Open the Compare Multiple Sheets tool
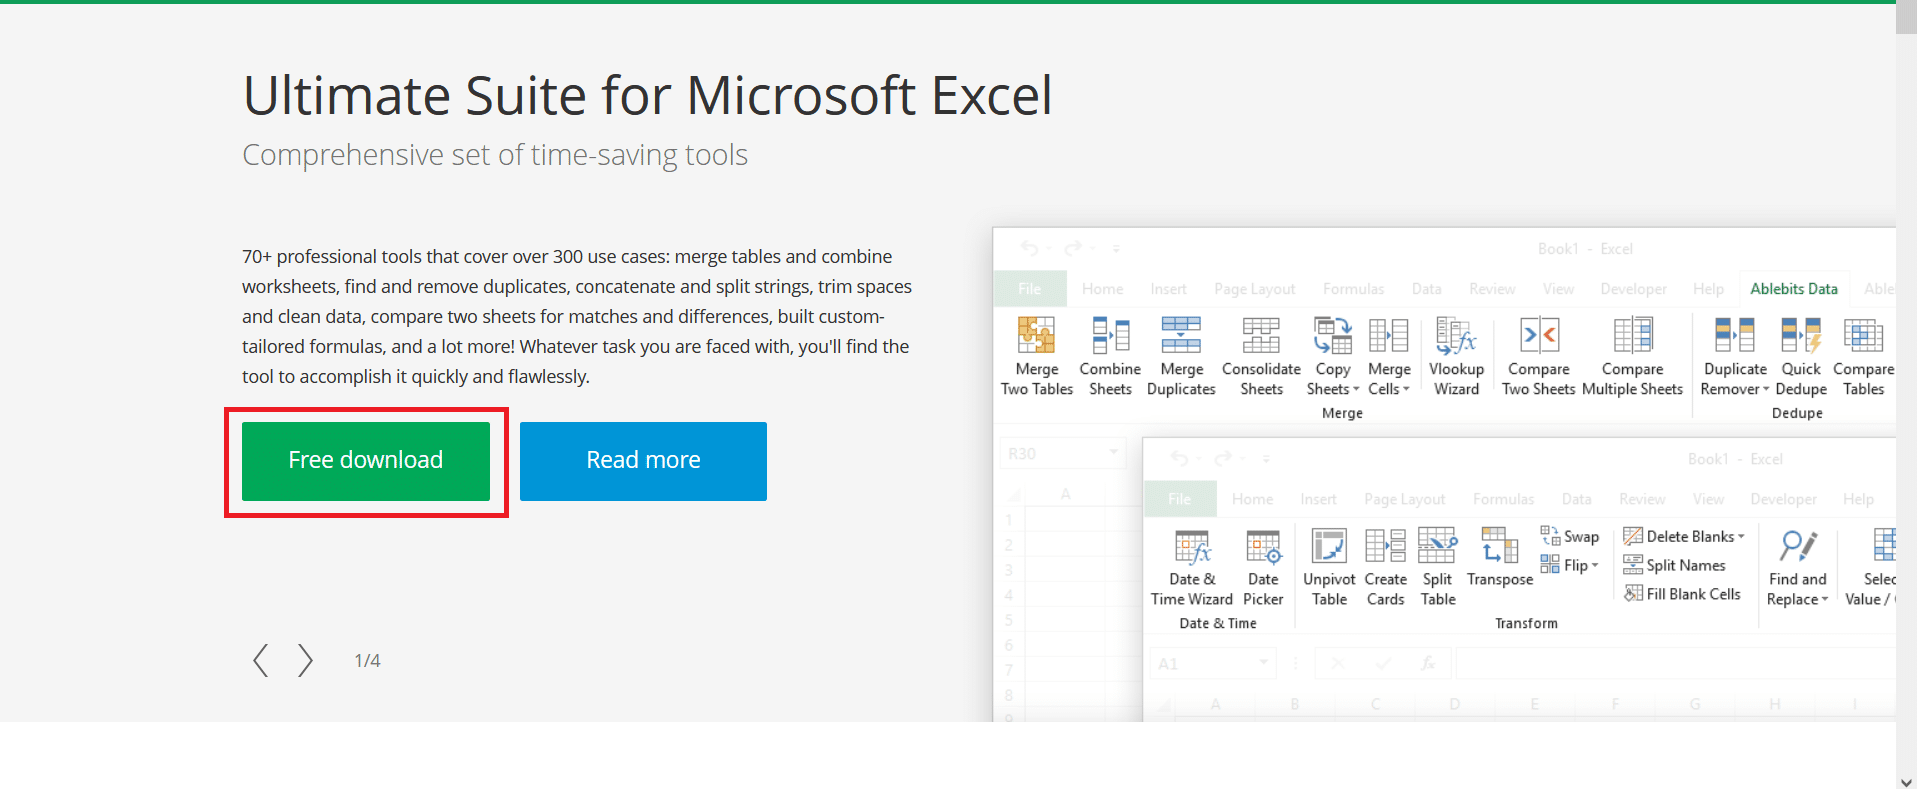 point(1632,357)
